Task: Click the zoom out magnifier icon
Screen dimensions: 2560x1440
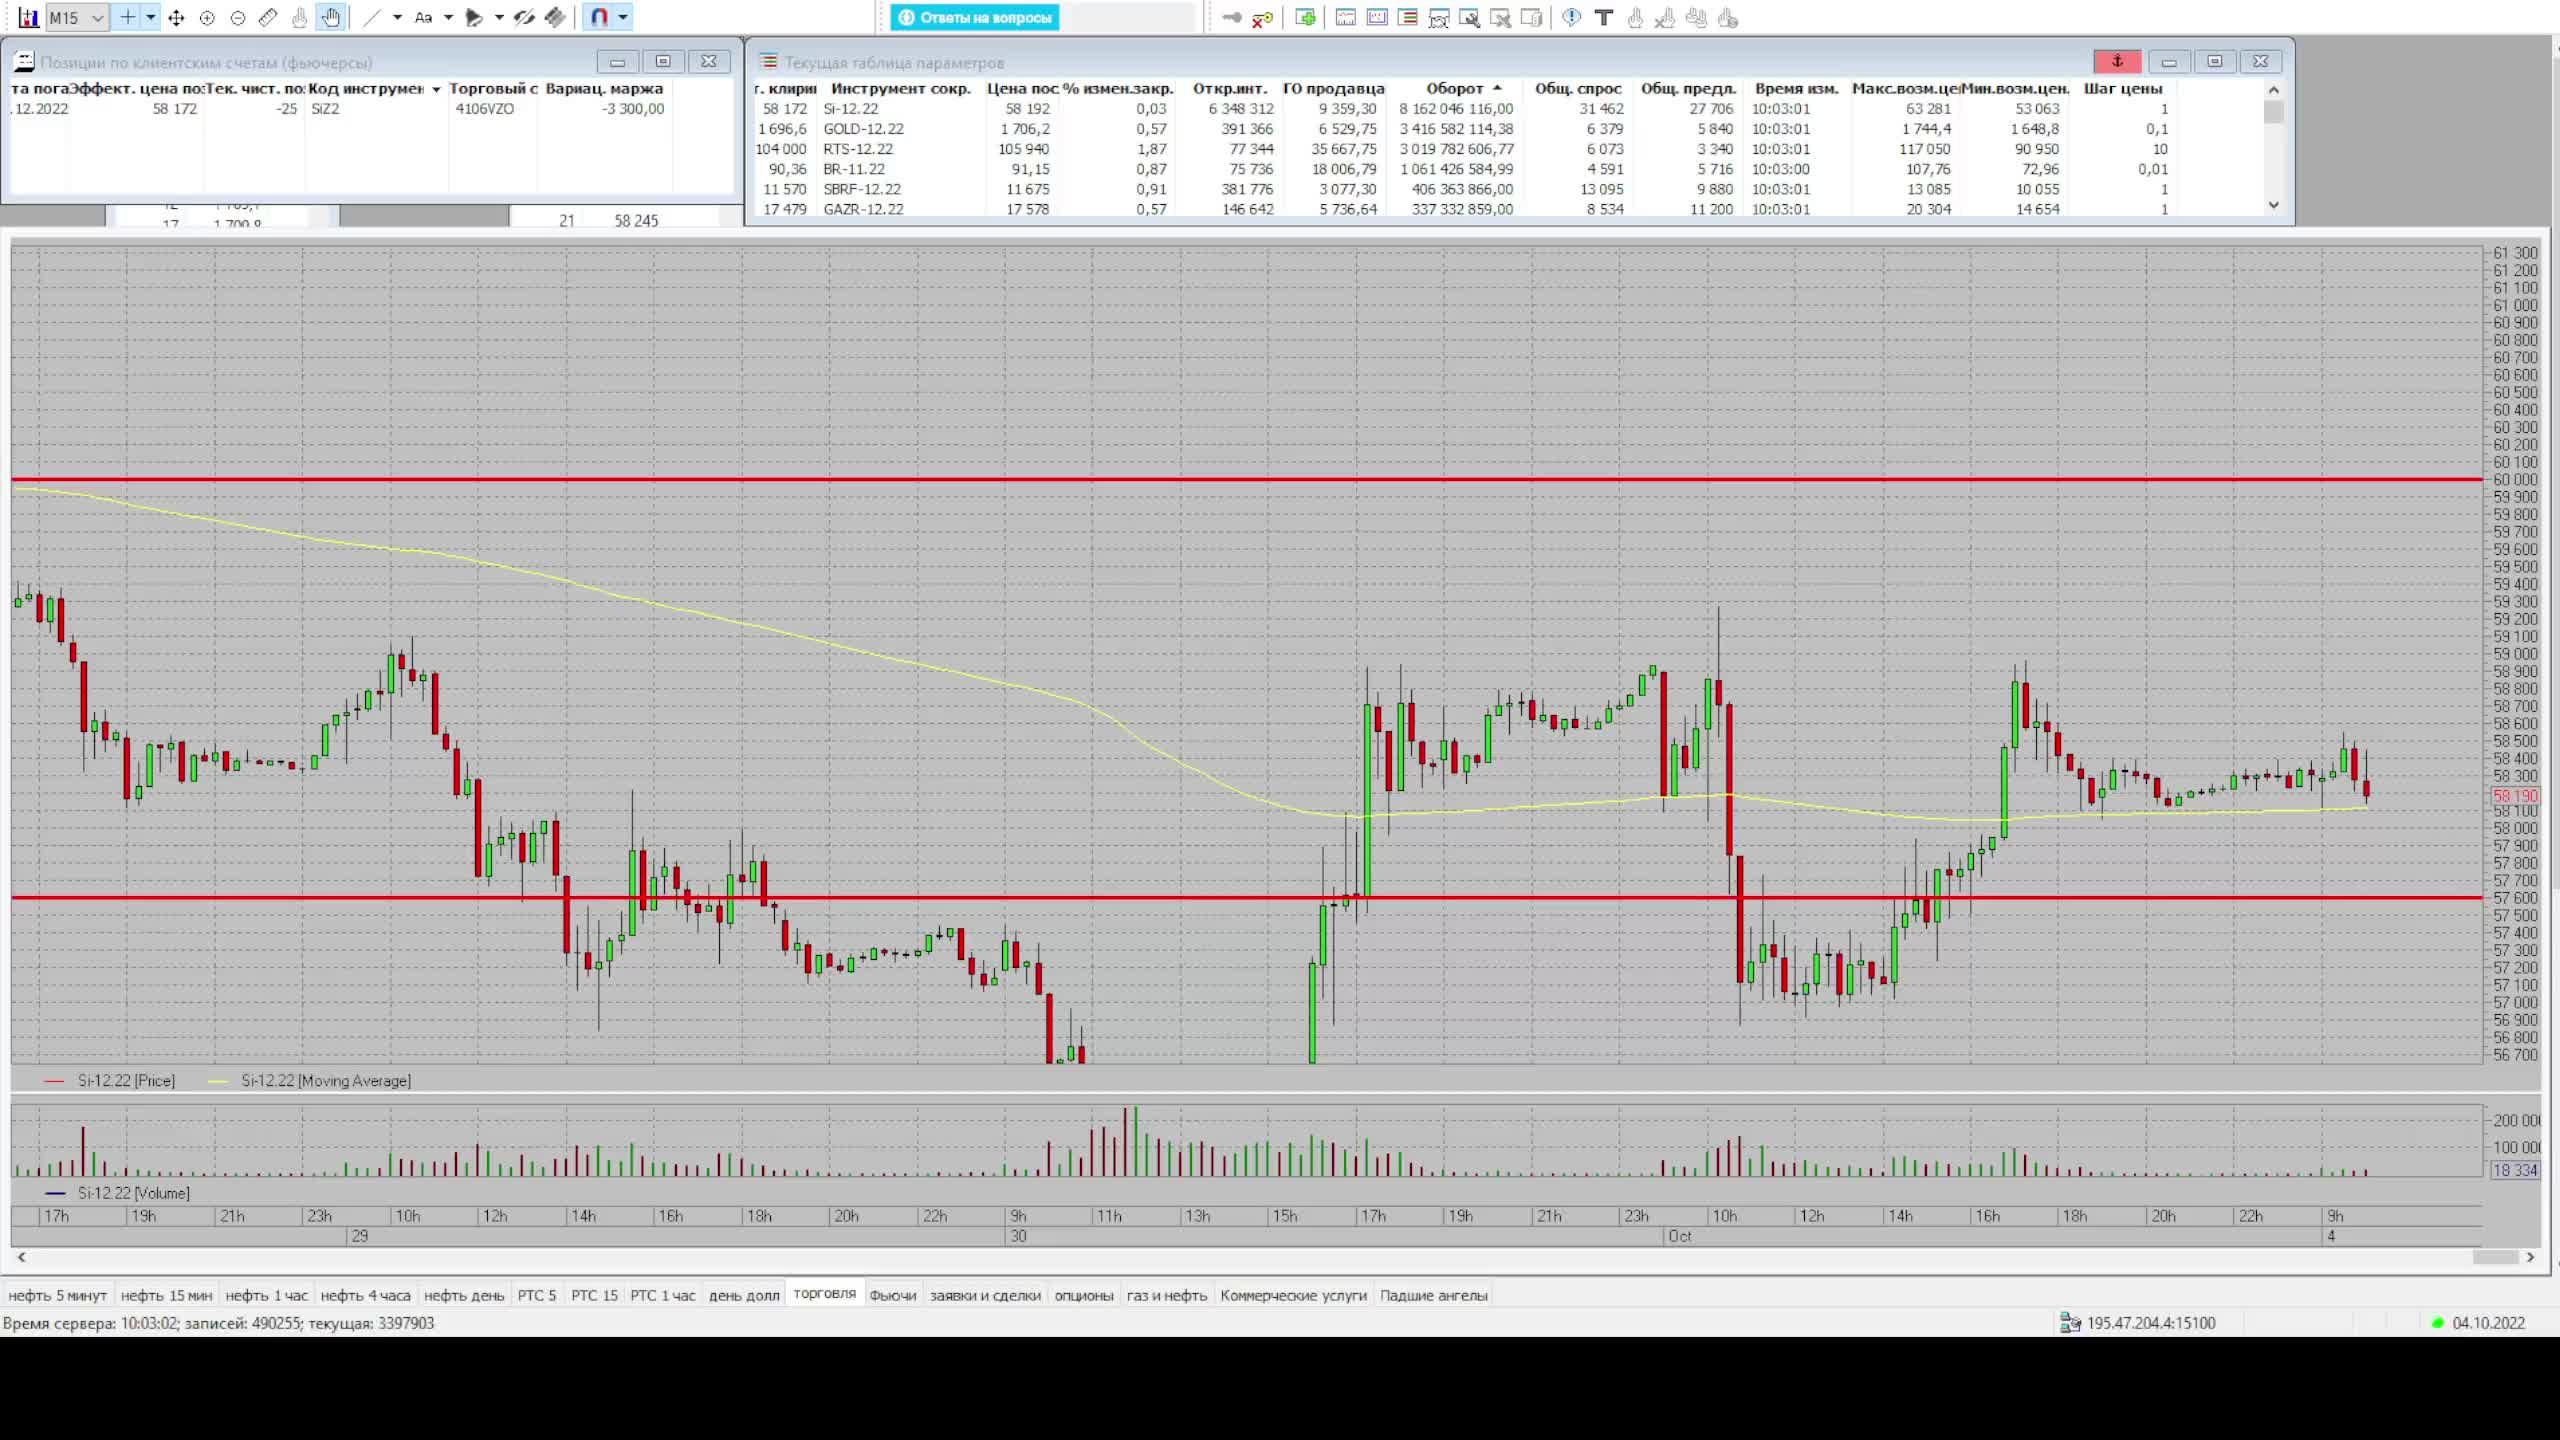Action: [x=238, y=18]
